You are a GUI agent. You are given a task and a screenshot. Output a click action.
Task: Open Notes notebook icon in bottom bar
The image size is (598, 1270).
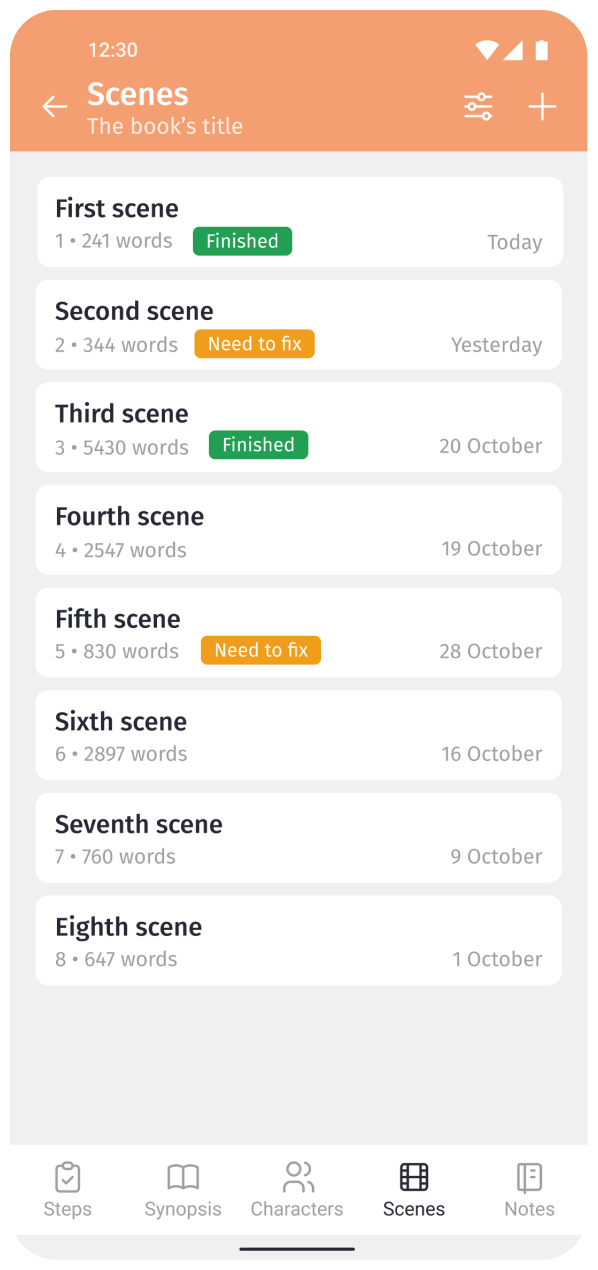click(x=529, y=1177)
